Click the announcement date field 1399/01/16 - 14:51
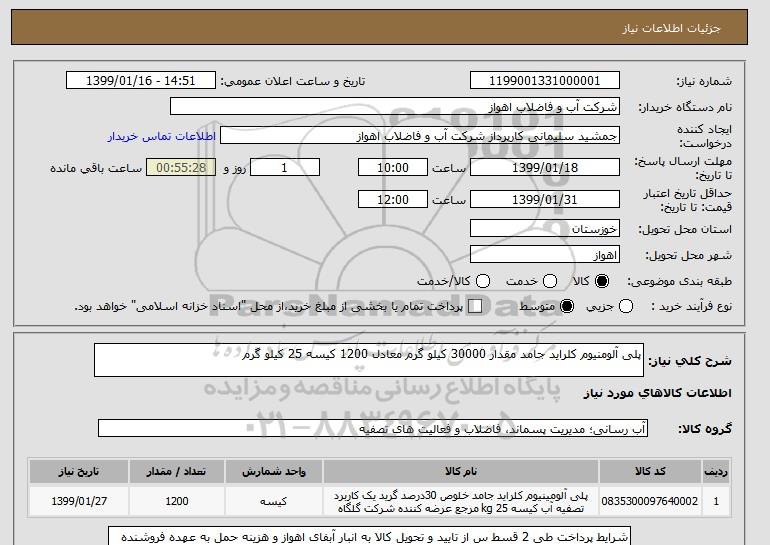 point(141,81)
